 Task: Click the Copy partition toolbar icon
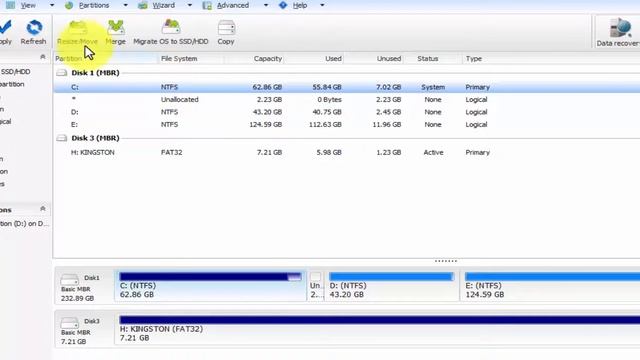pyautogui.click(x=226, y=28)
